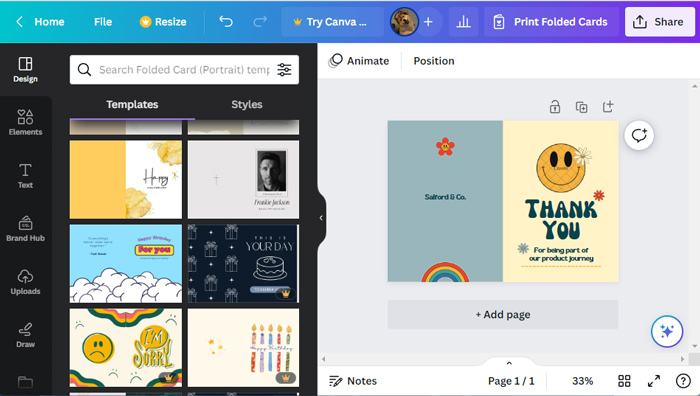Select the Draw tool

click(25, 335)
